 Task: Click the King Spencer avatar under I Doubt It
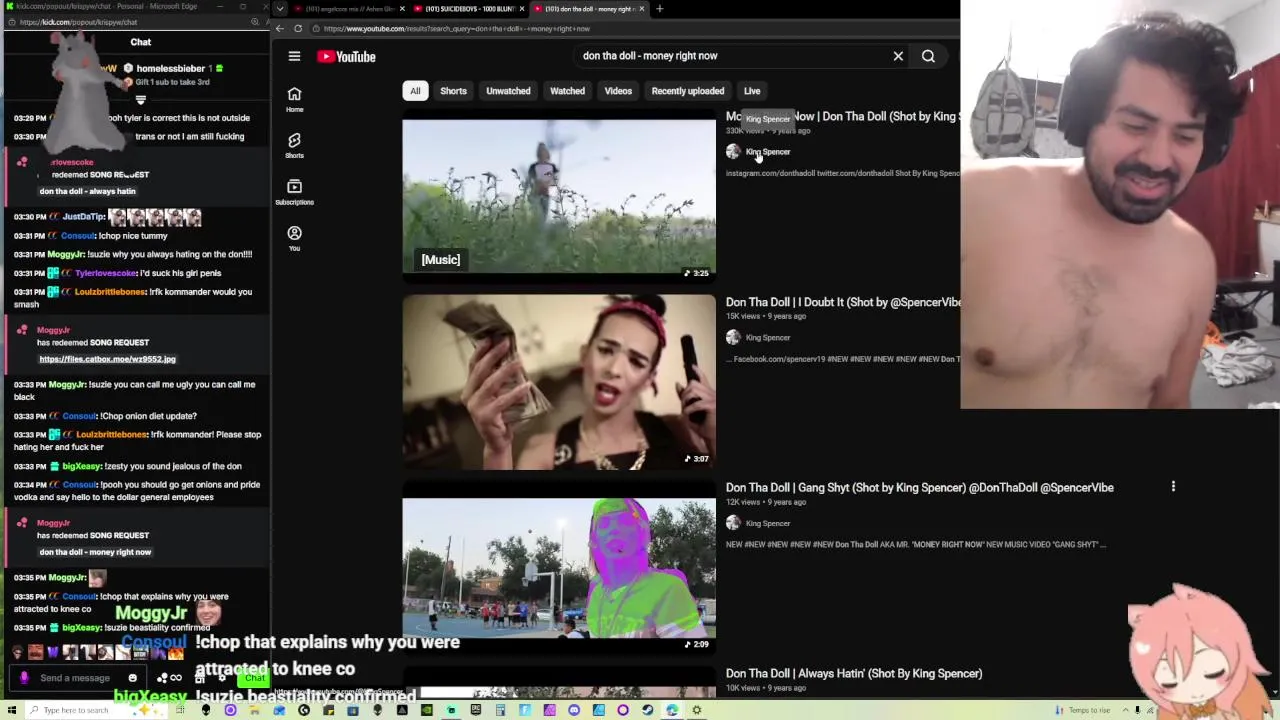[733, 338]
